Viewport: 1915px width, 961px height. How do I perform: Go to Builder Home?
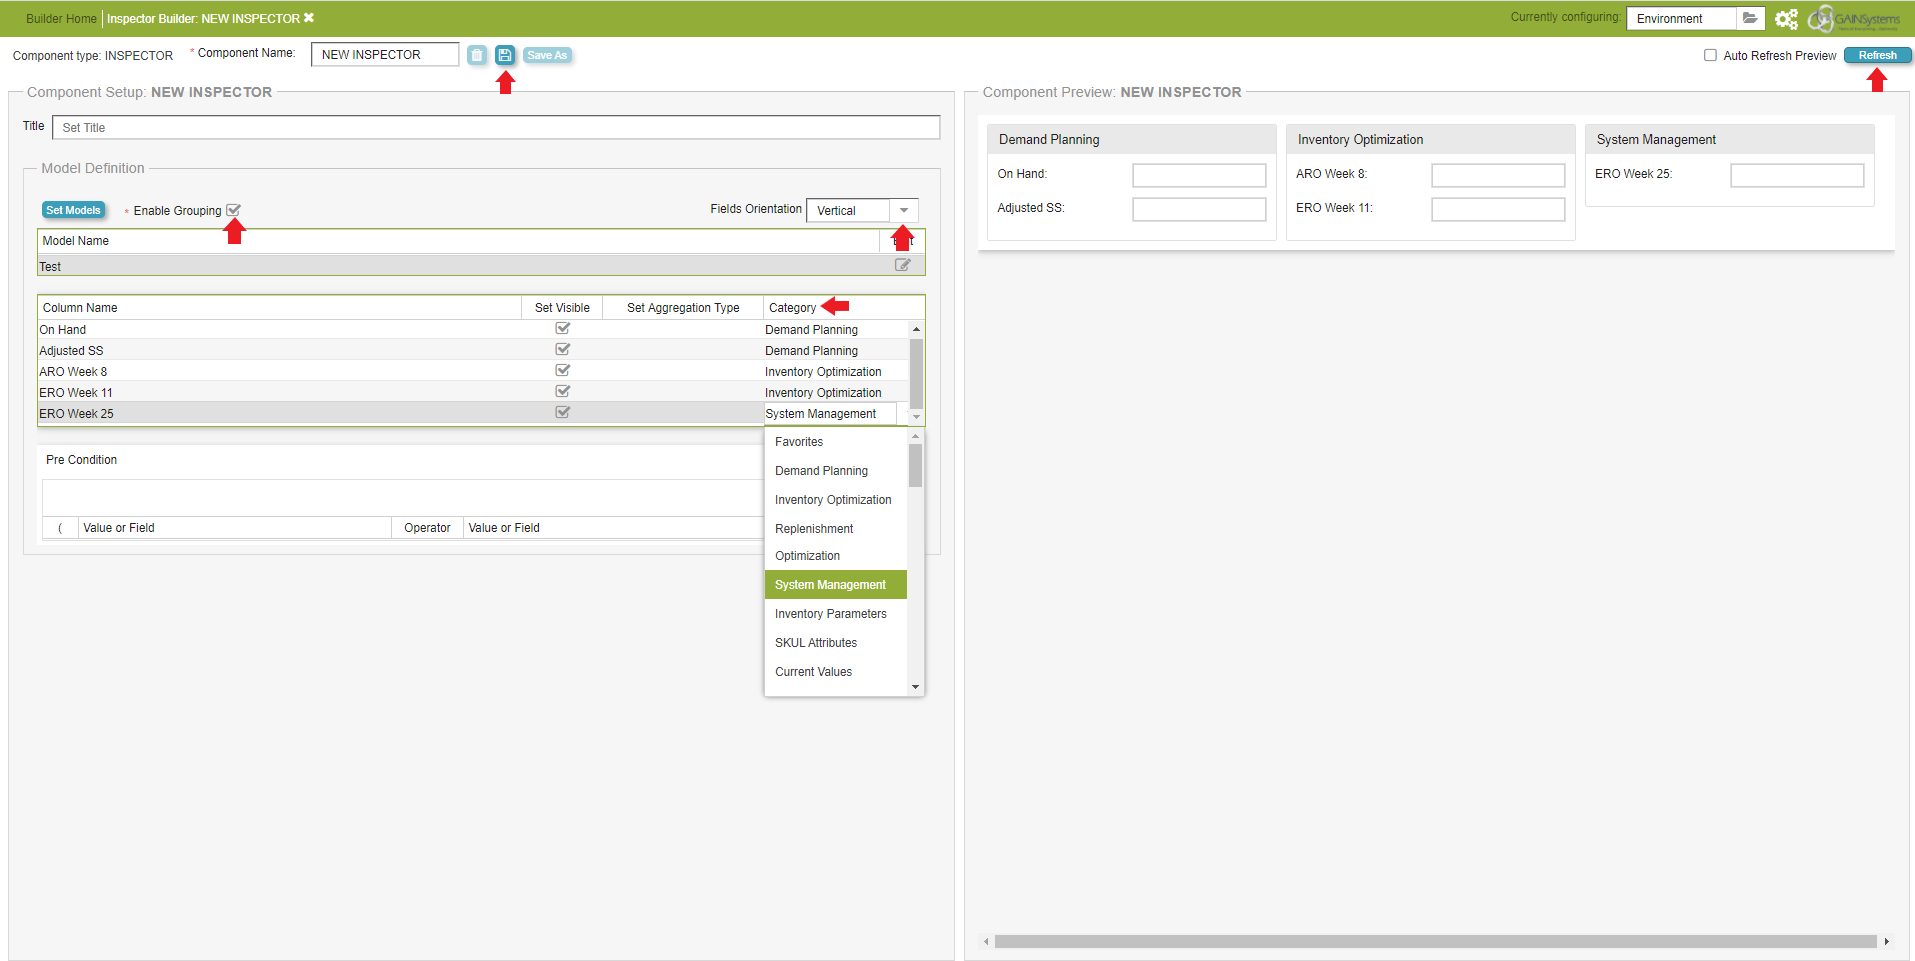(61, 19)
